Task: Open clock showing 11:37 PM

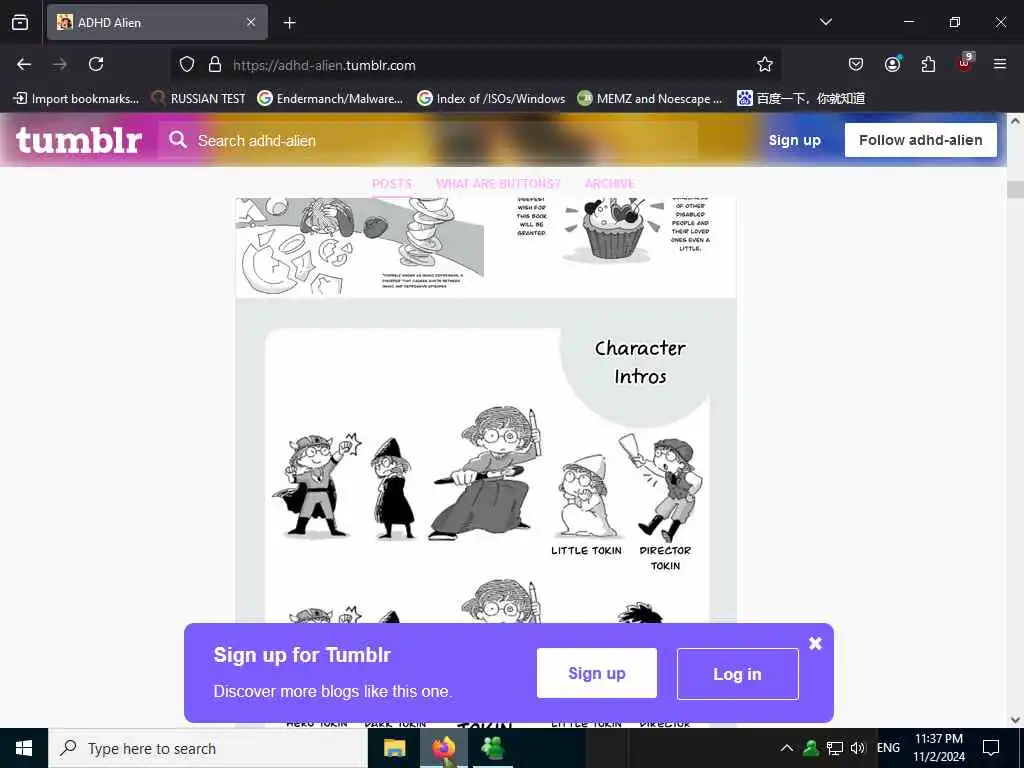Action: click(x=938, y=748)
